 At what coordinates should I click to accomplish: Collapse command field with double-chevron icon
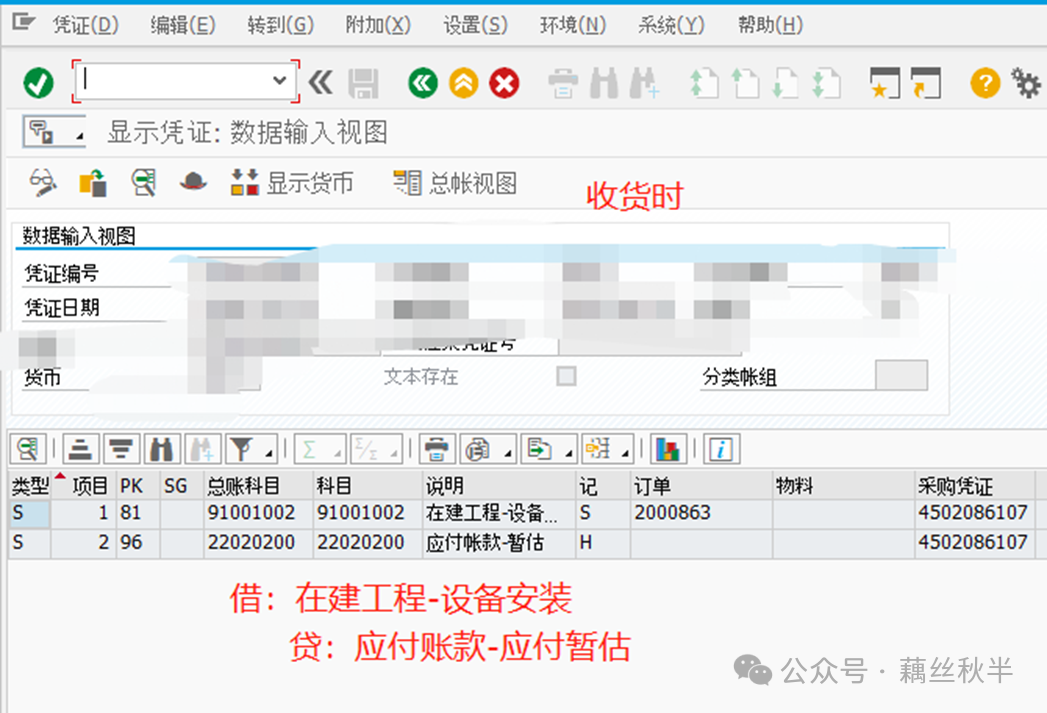321,83
